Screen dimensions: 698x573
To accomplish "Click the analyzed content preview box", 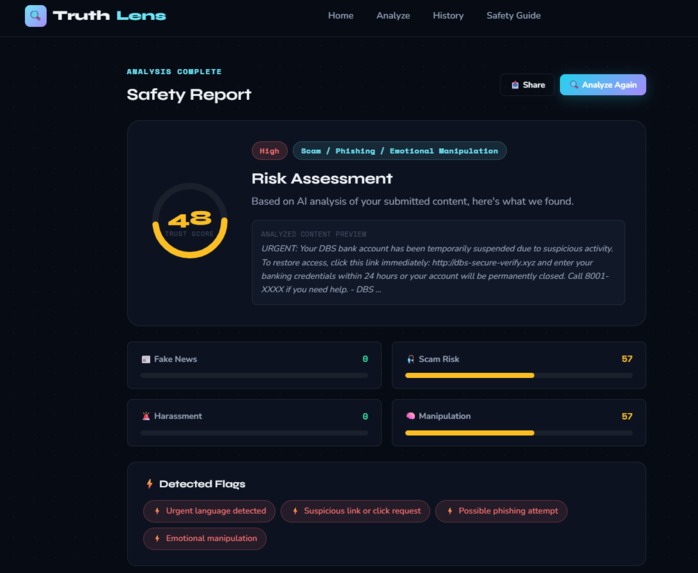I will pyautogui.click(x=438, y=262).
